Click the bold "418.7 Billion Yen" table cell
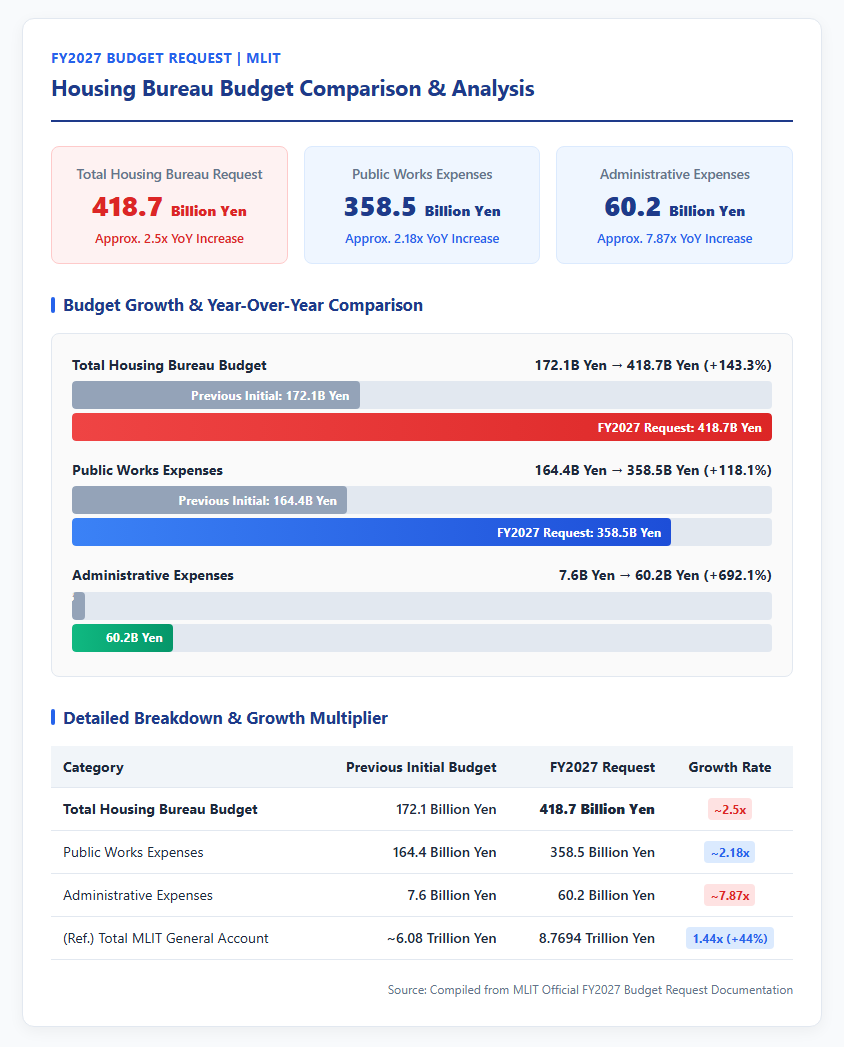 pos(597,809)
